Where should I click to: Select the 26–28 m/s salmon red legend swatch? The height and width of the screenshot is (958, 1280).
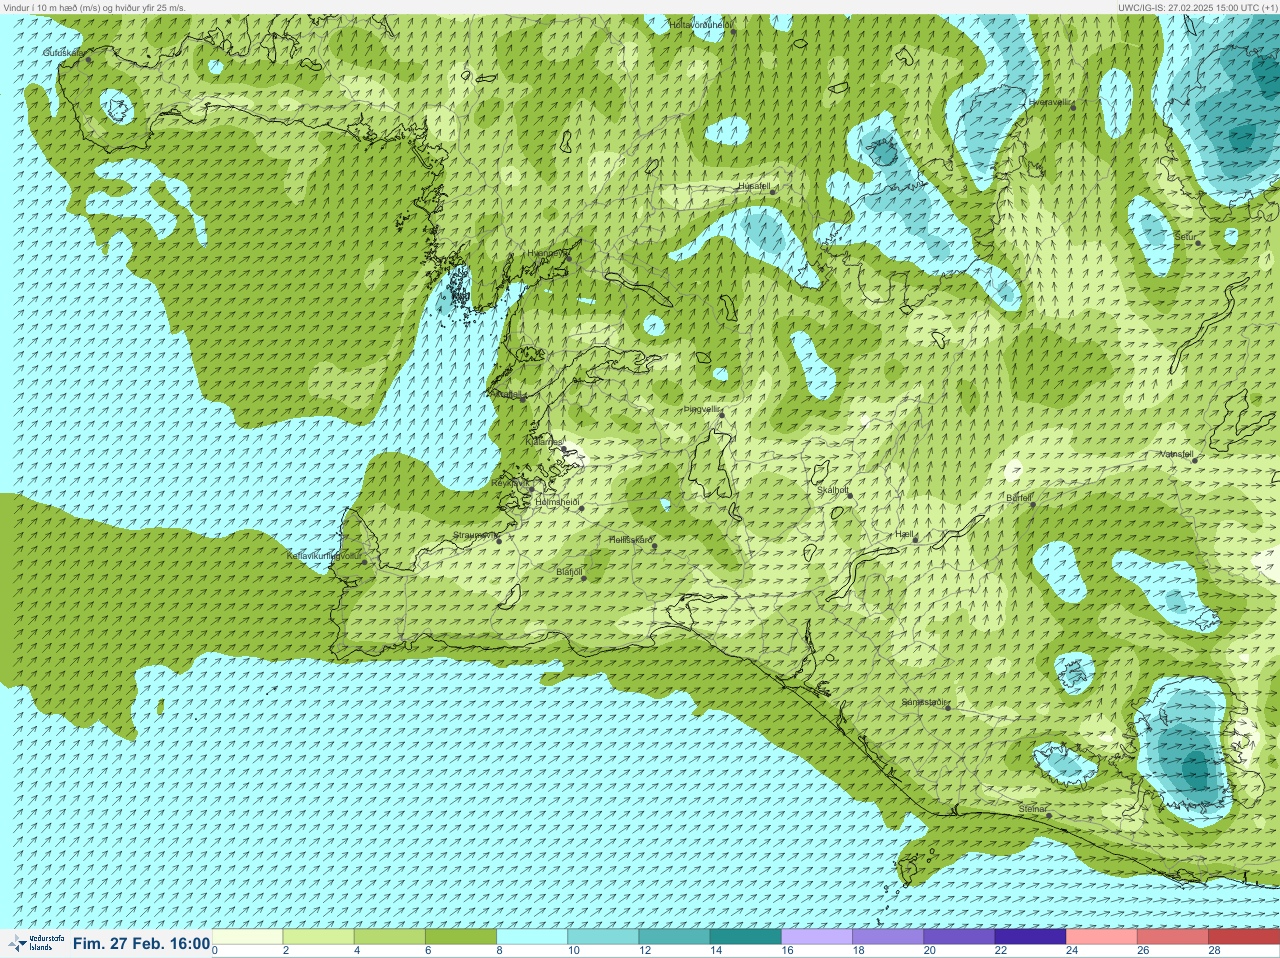point(1171,937)
